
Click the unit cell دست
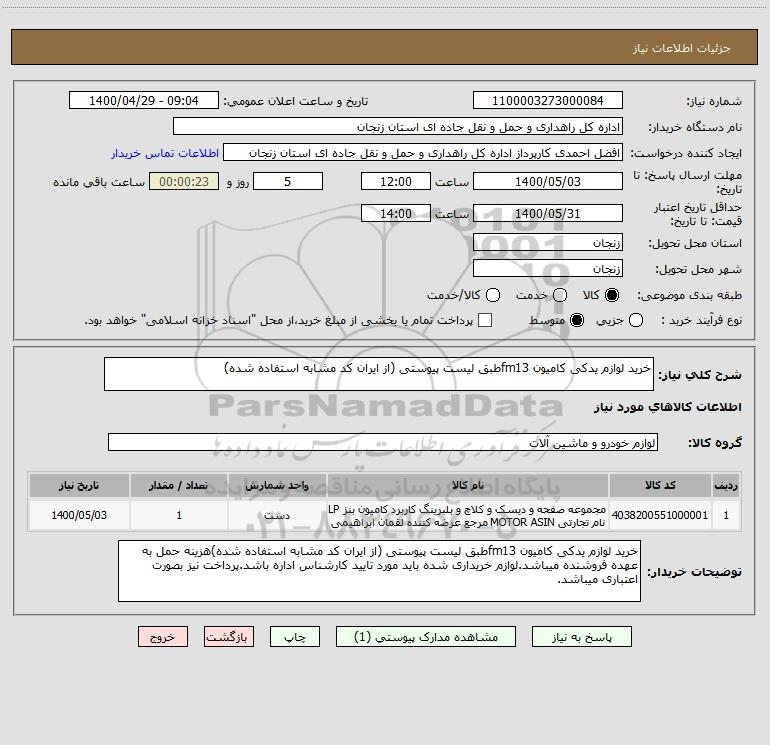pos(277,515)
